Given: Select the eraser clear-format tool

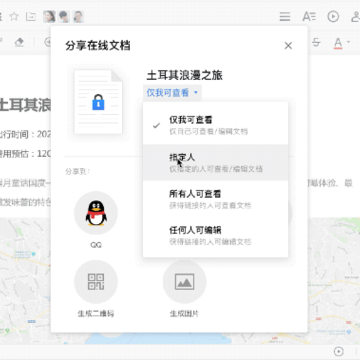Looking at the screenshot, I should (x=20, y=42).
